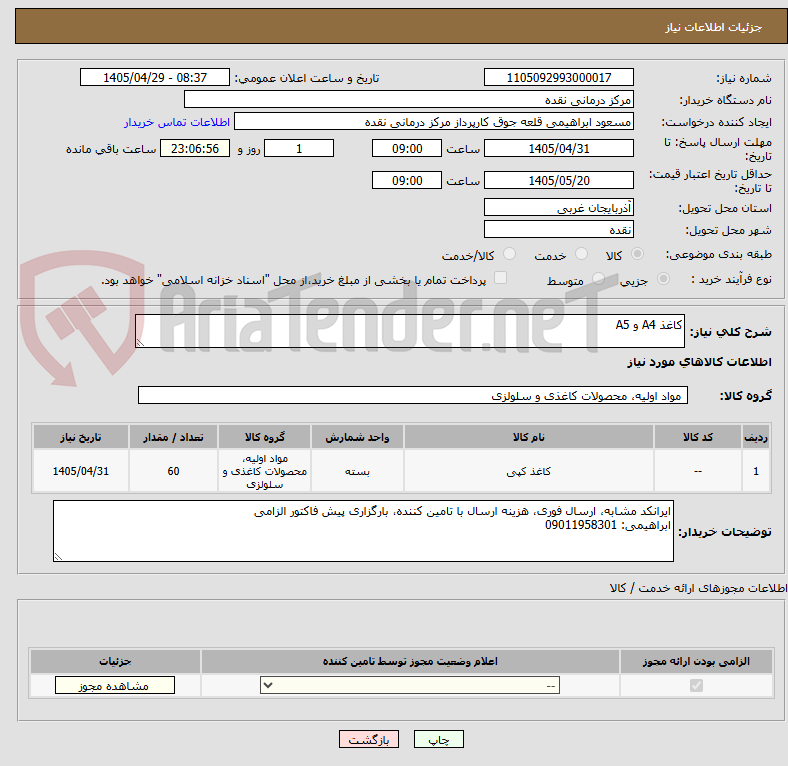Click the گروه کالا column header
Image resolution: width=788 pixels, height=766 pixels.
265,437
